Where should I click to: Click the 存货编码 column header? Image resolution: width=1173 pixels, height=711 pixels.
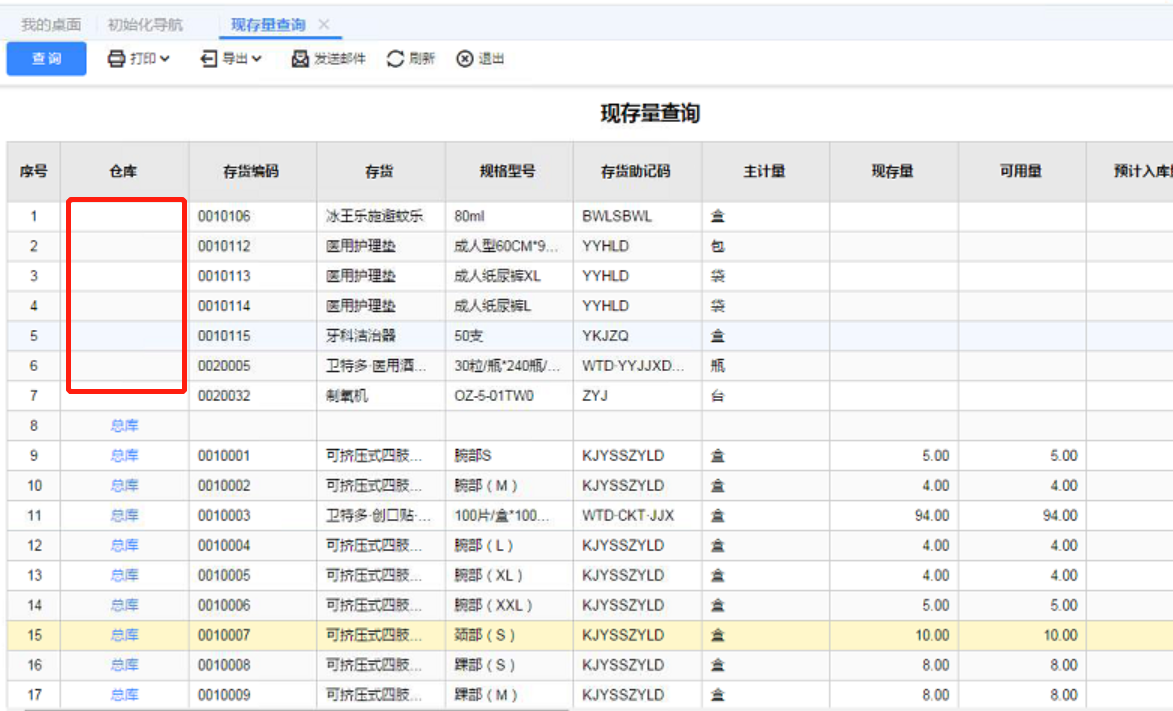pos(252,171)
